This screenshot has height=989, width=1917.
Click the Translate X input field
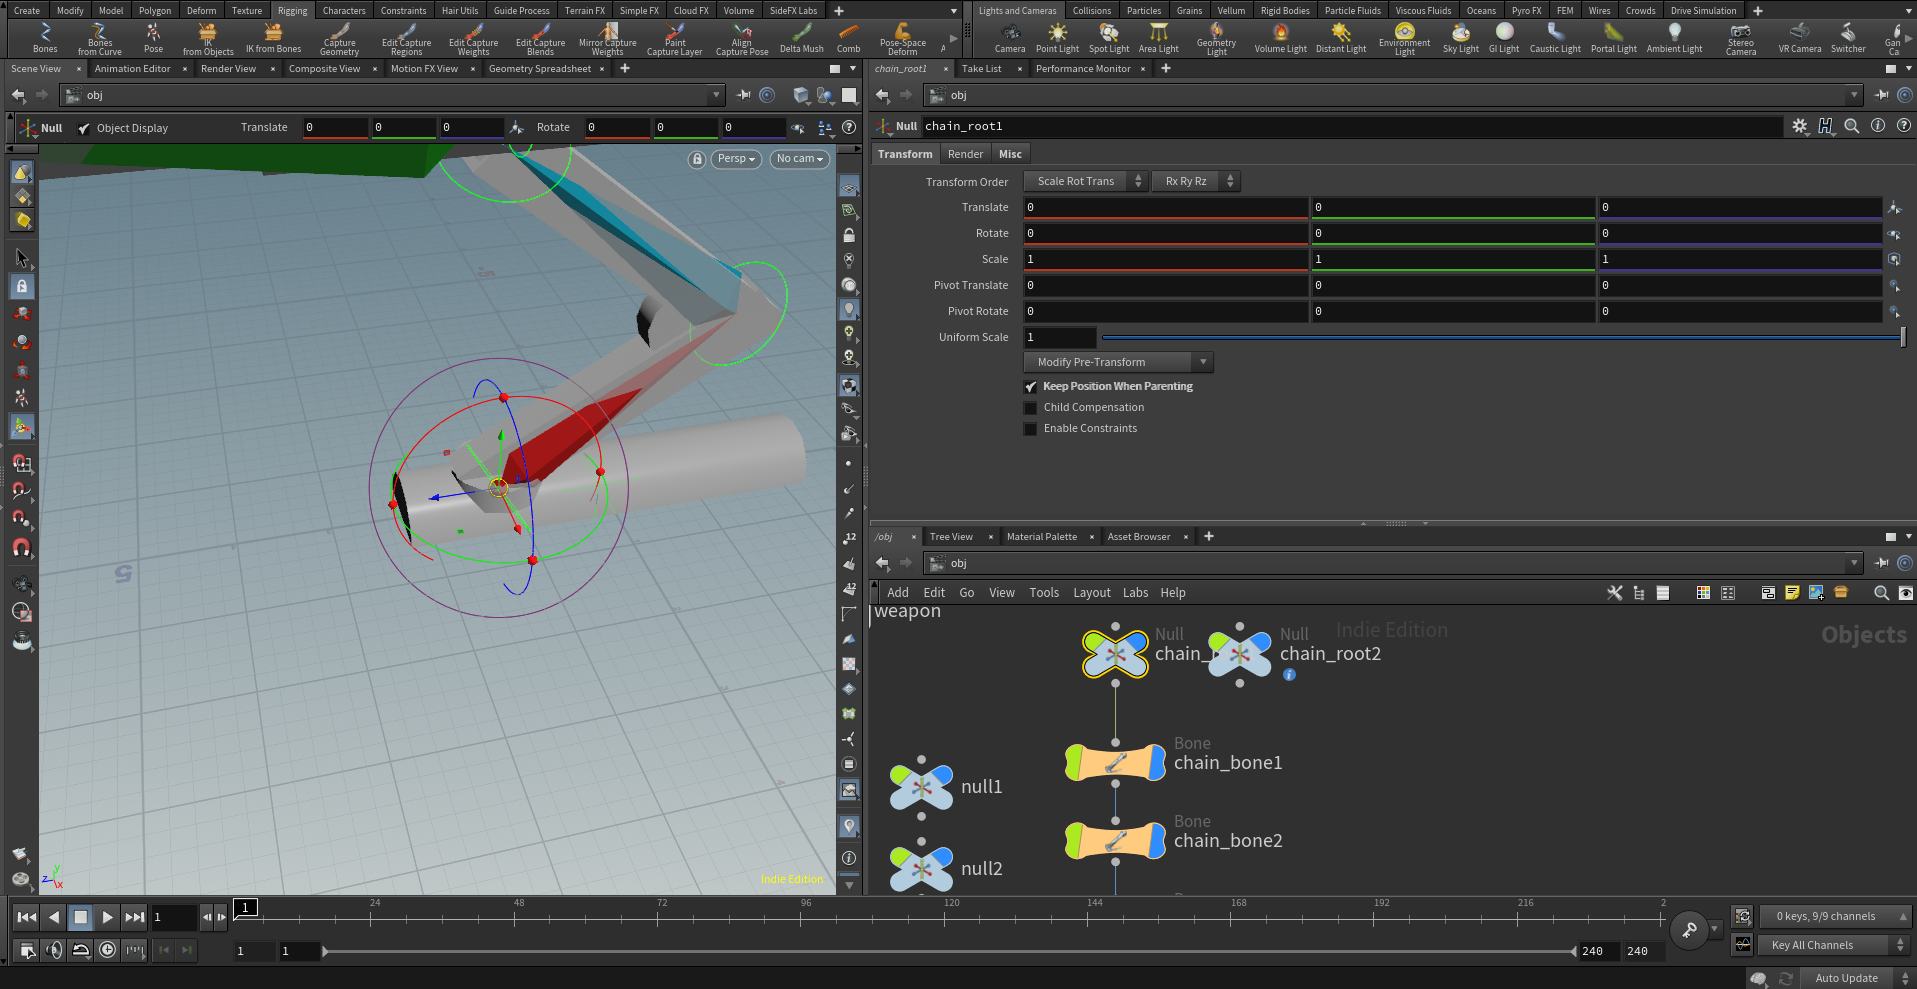point(1165,207)
